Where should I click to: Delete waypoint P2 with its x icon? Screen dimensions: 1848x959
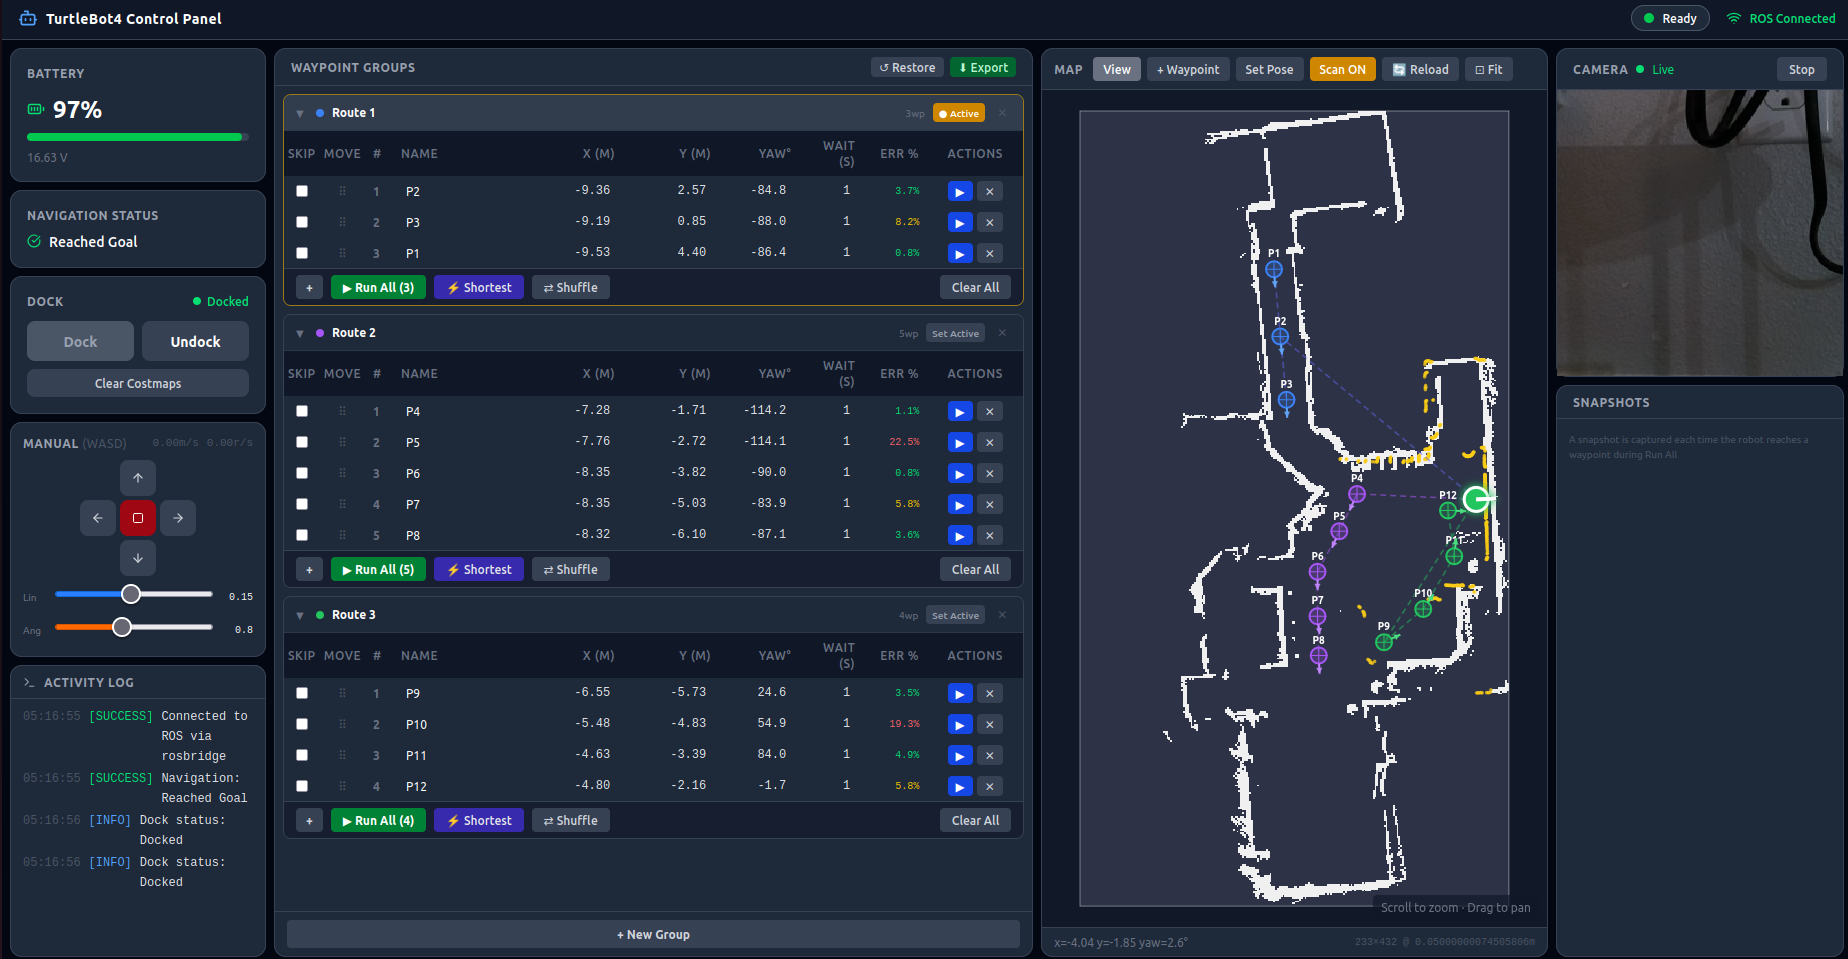pyautogui.click(x=990, y=192)
